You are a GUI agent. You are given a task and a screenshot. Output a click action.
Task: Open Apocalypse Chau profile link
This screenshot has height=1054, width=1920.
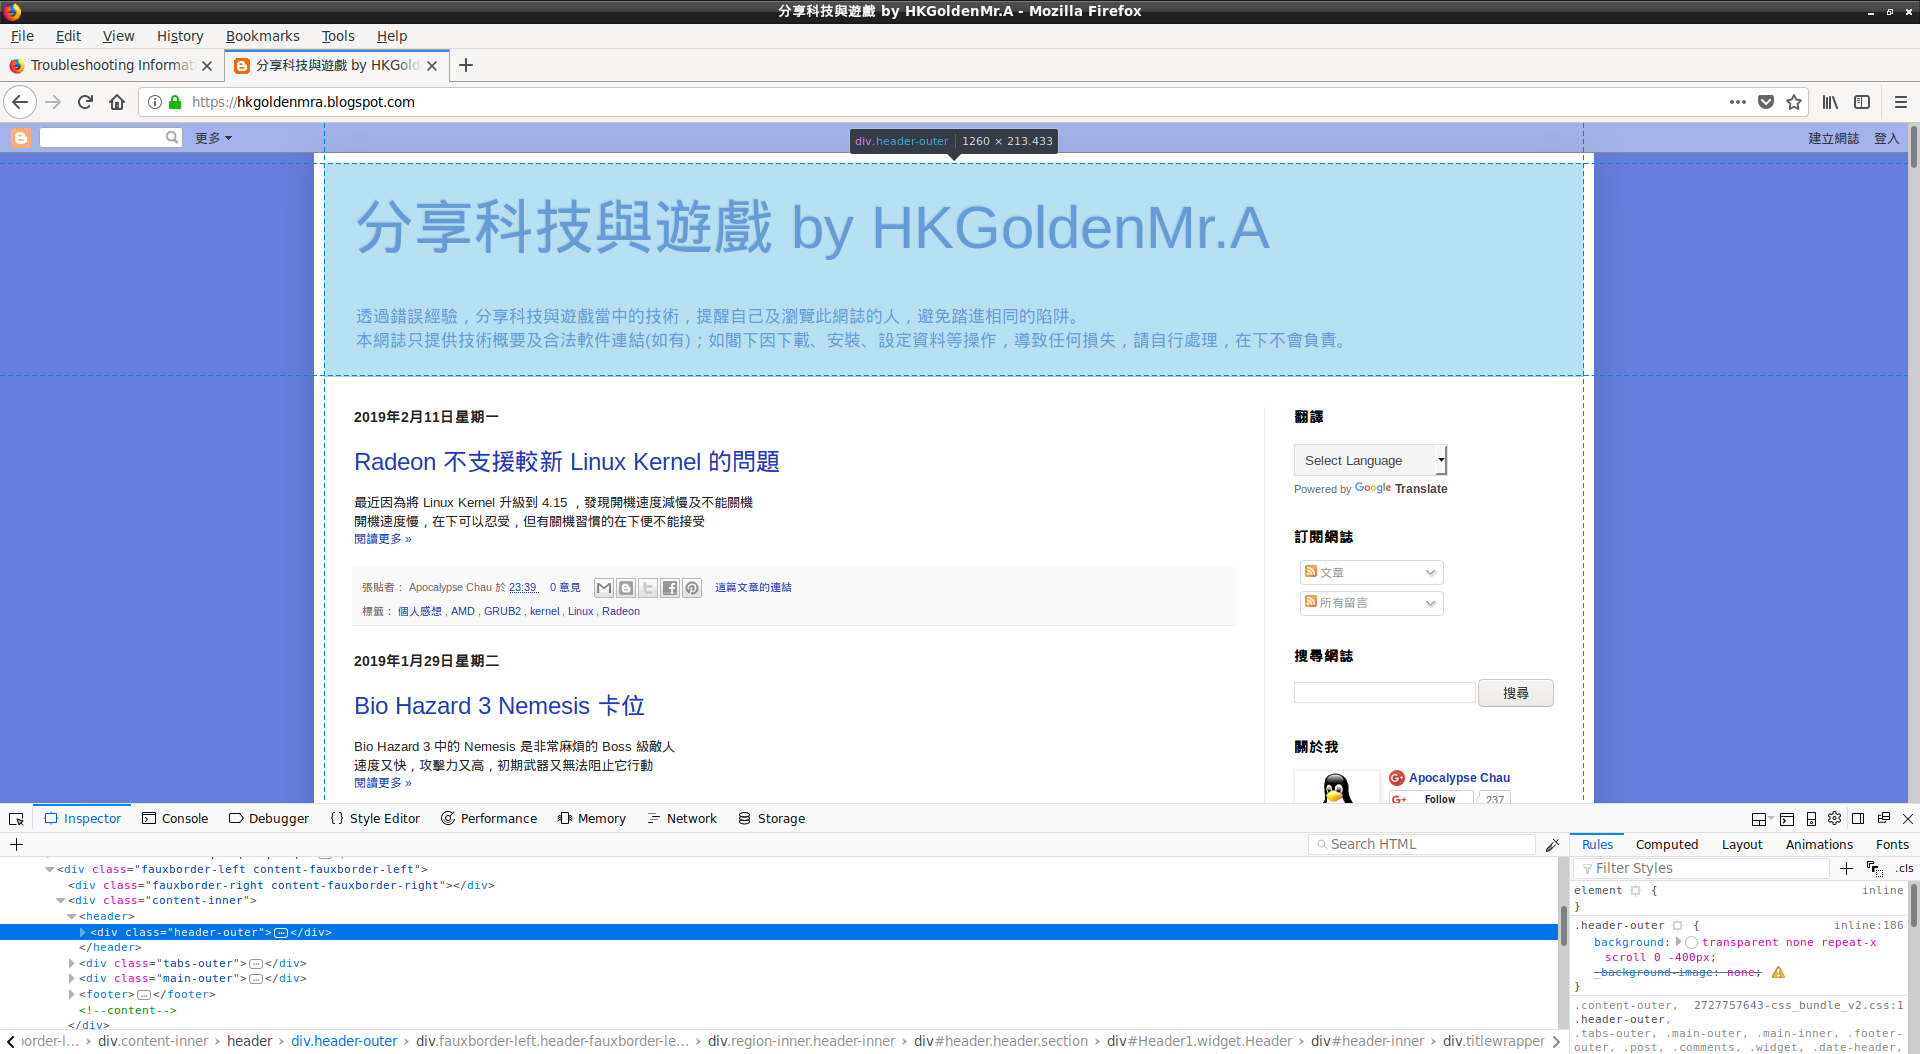tap(1459, 778)
